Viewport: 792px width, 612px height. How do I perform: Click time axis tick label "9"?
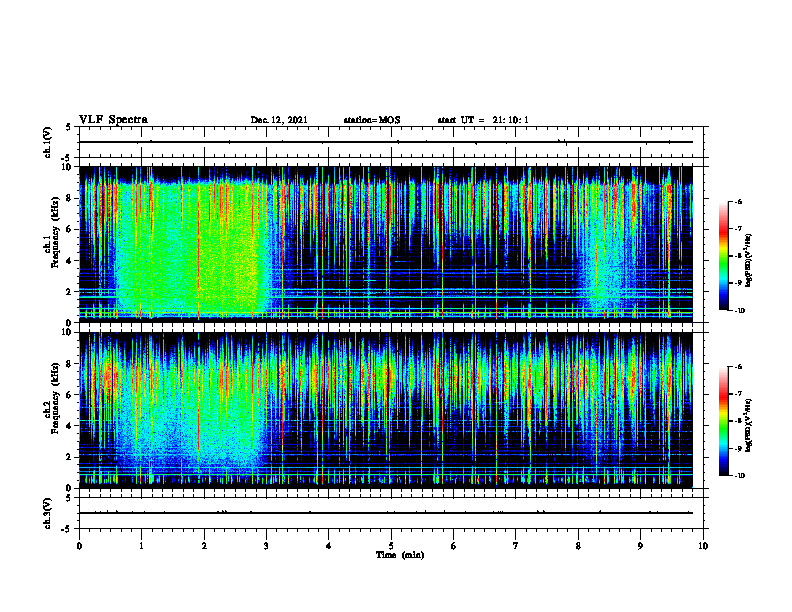(x=640, y=546)
